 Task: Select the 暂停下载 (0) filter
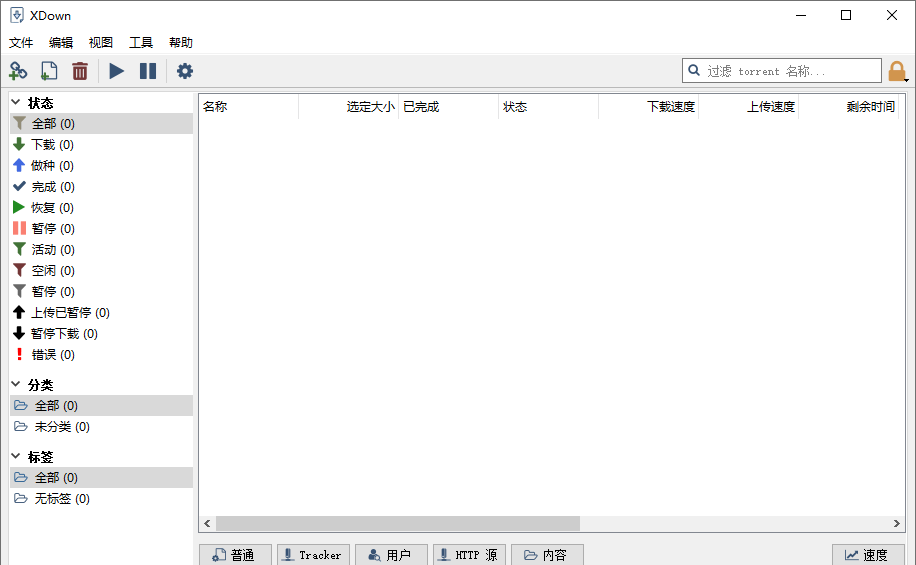click(x=102, y=334)
